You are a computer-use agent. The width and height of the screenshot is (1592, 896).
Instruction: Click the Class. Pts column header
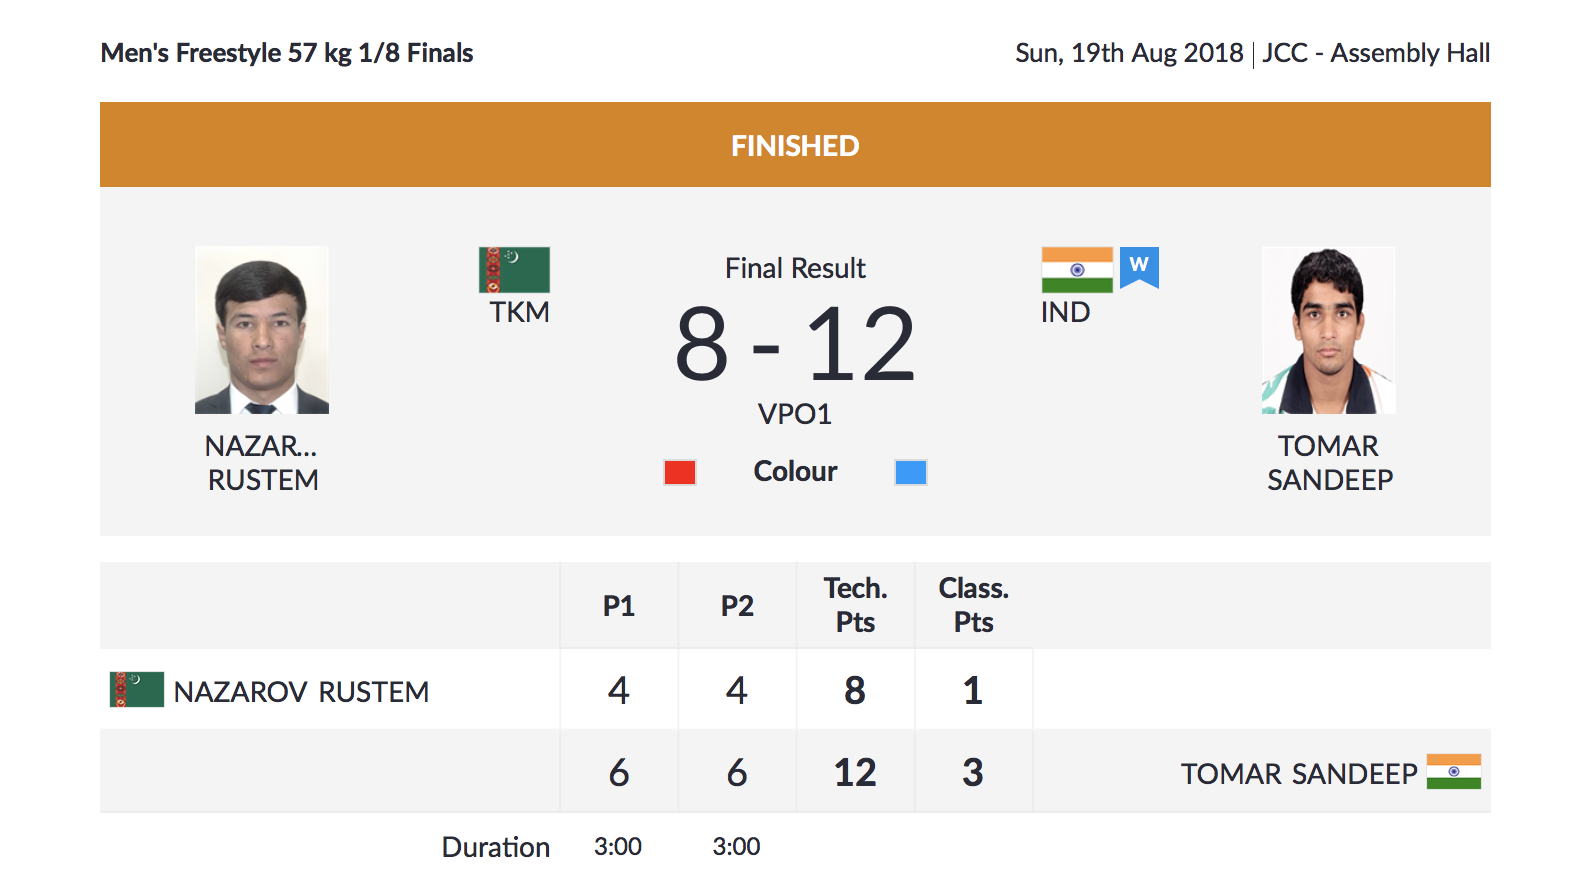(973, 605)
